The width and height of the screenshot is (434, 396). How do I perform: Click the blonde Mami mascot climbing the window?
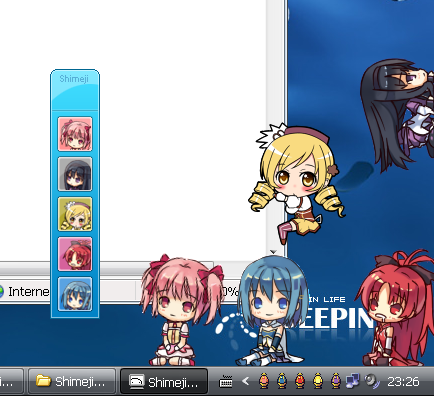297,182
